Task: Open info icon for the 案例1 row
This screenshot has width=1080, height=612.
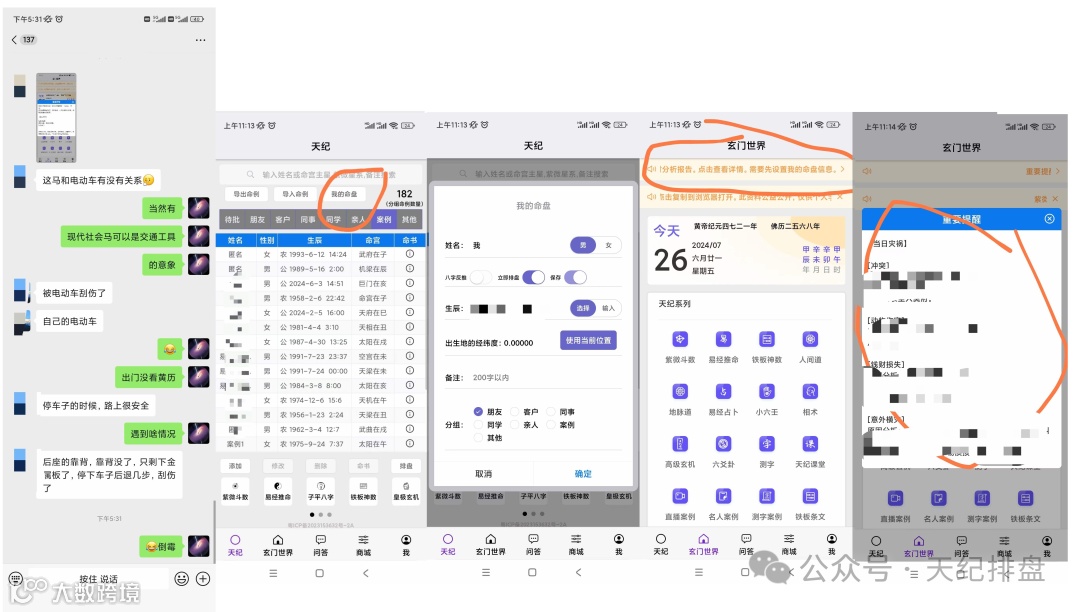Action: [x=410, y=444]
